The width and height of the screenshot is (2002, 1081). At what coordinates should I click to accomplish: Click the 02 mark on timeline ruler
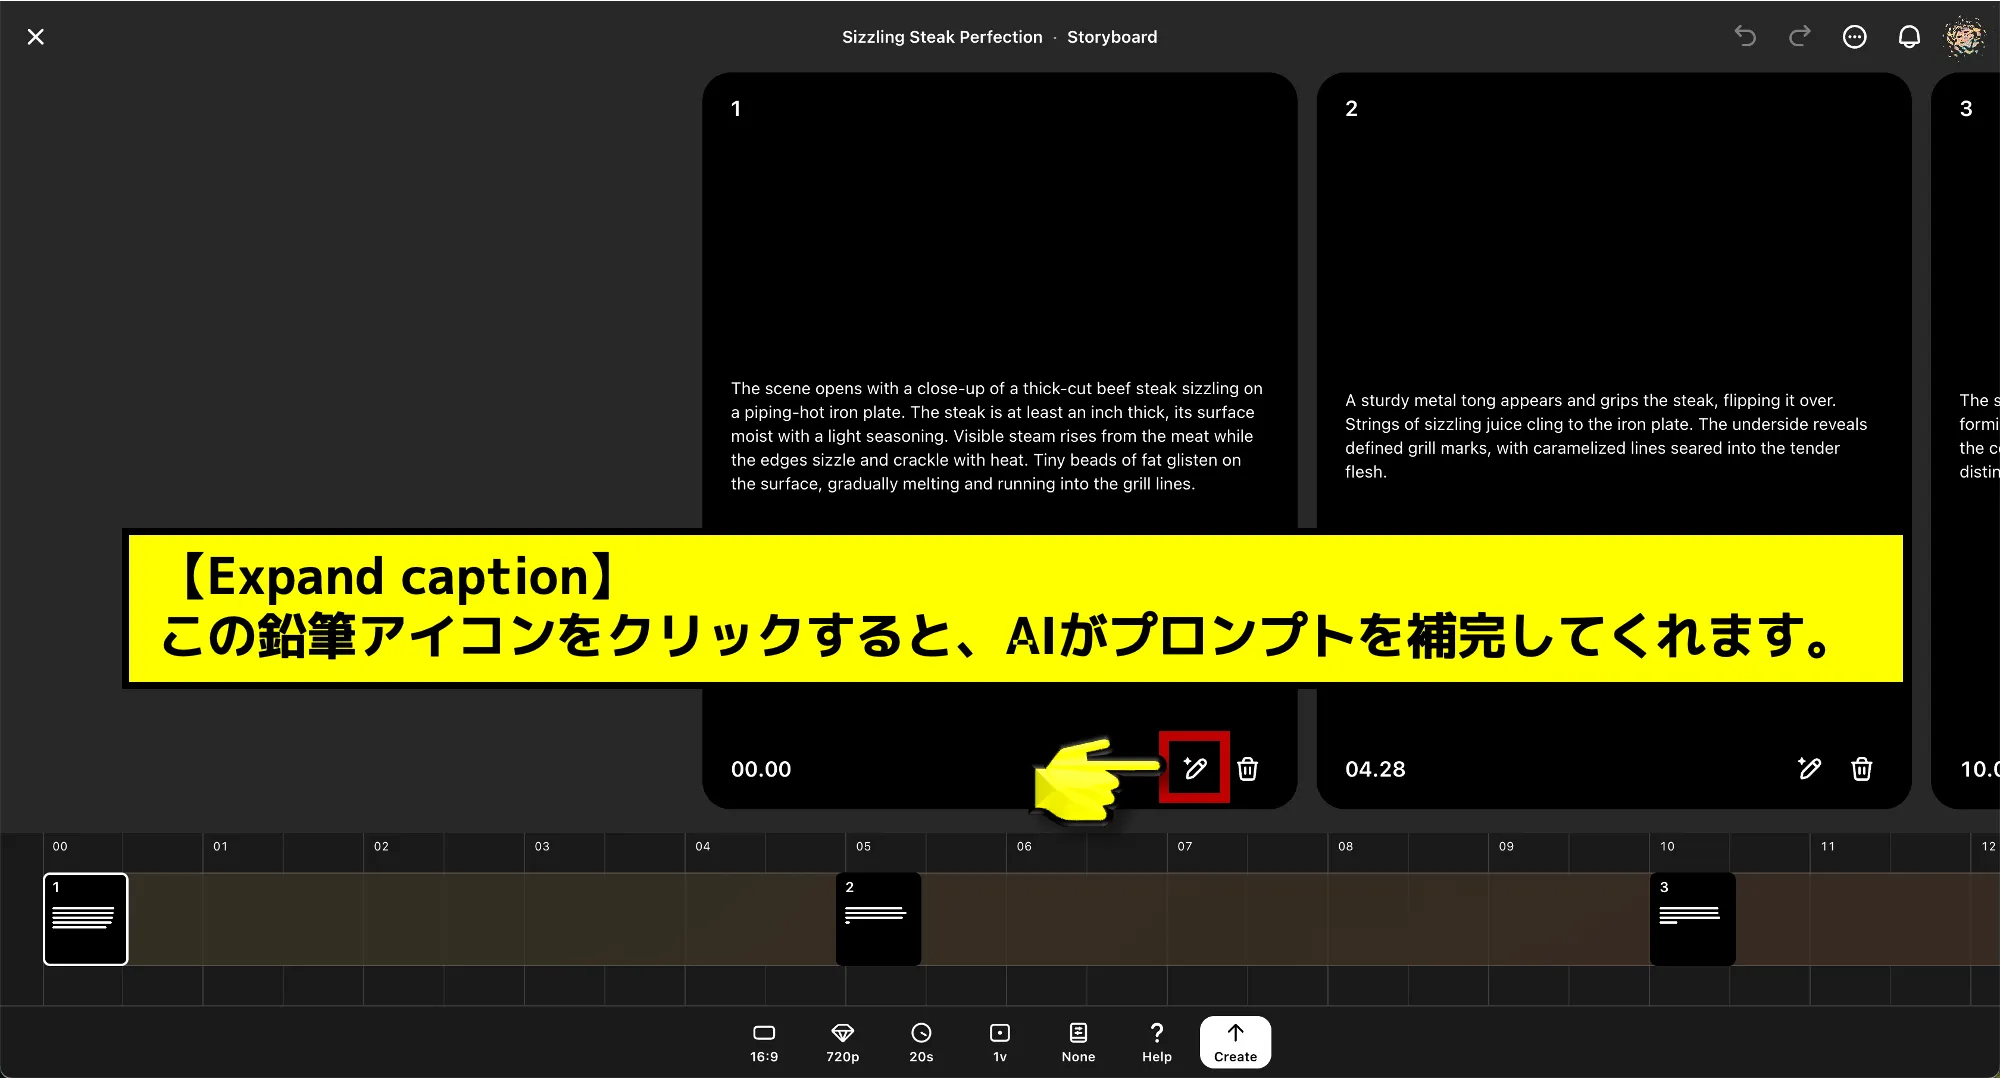click(x=381, y=847)
